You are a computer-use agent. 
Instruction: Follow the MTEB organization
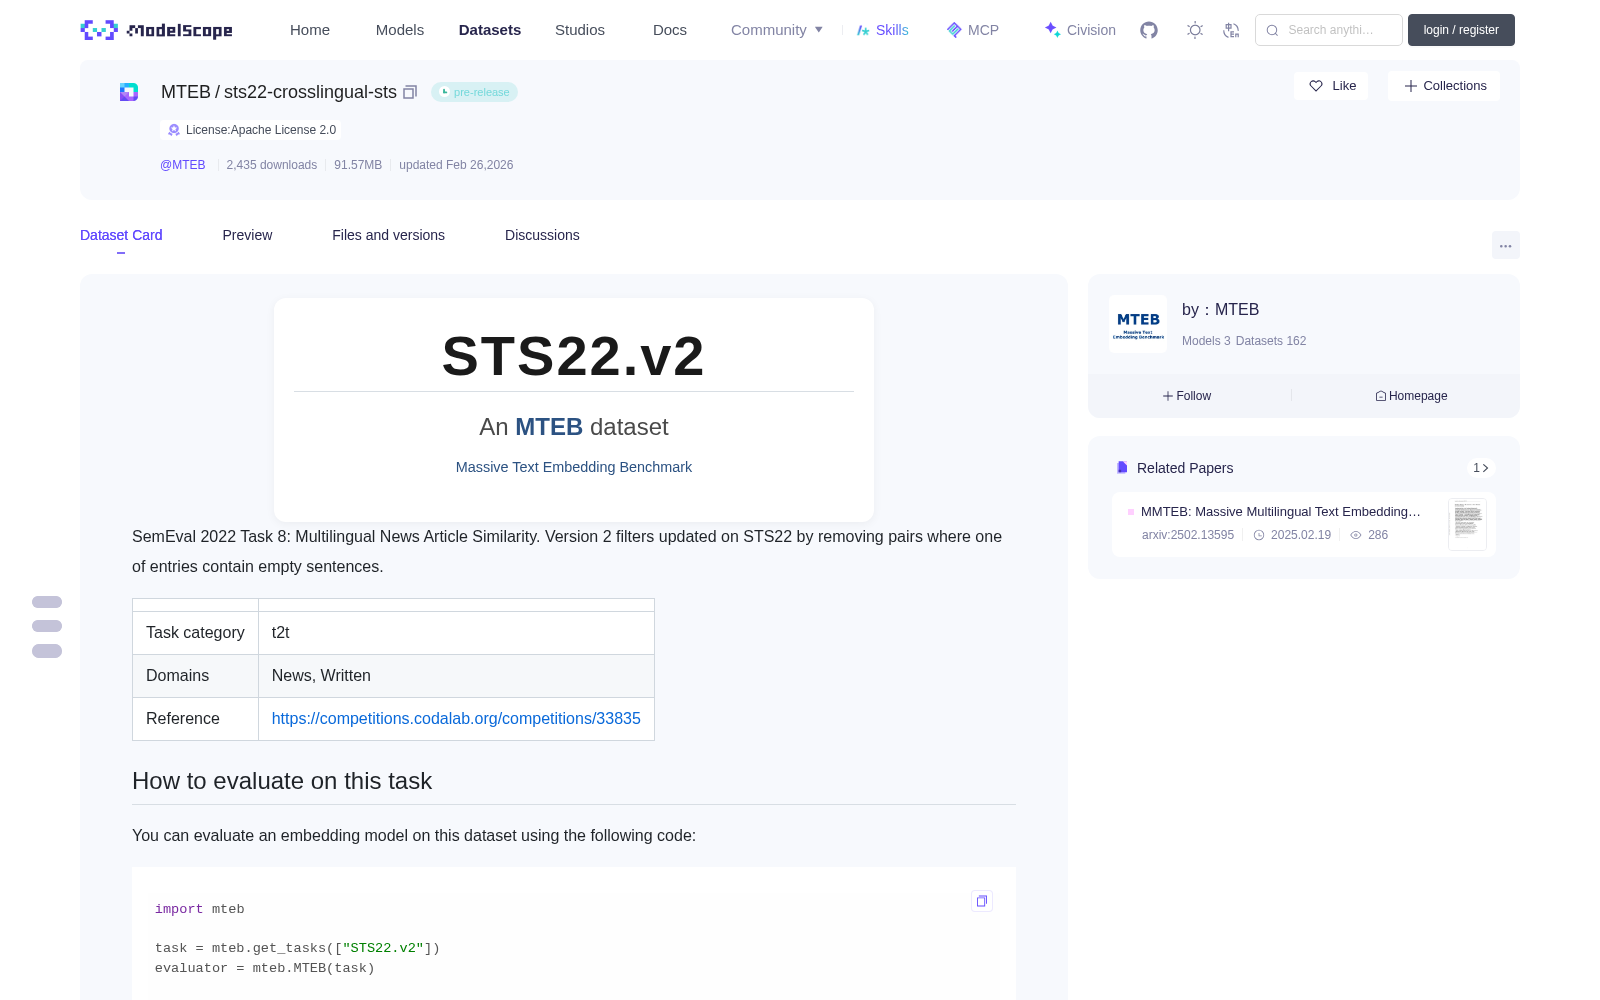1187,396
